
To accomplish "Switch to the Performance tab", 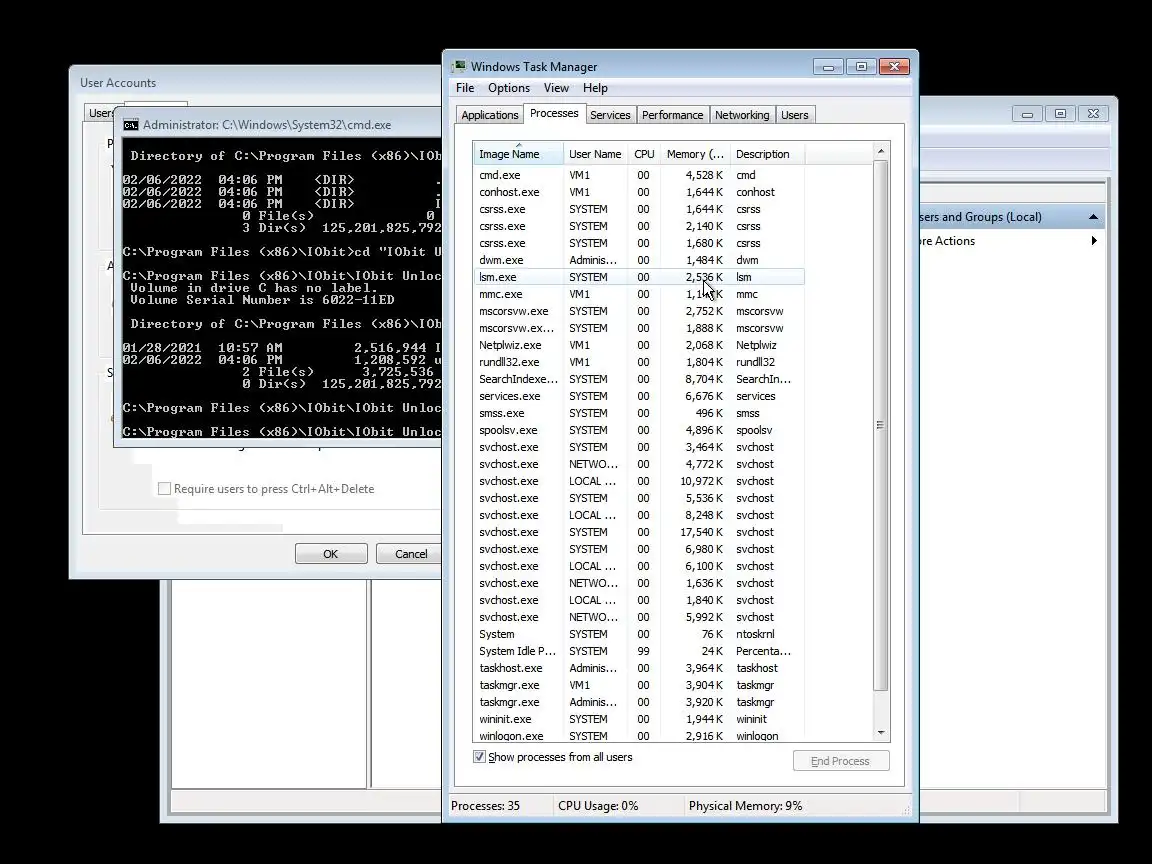I will 672,115.
